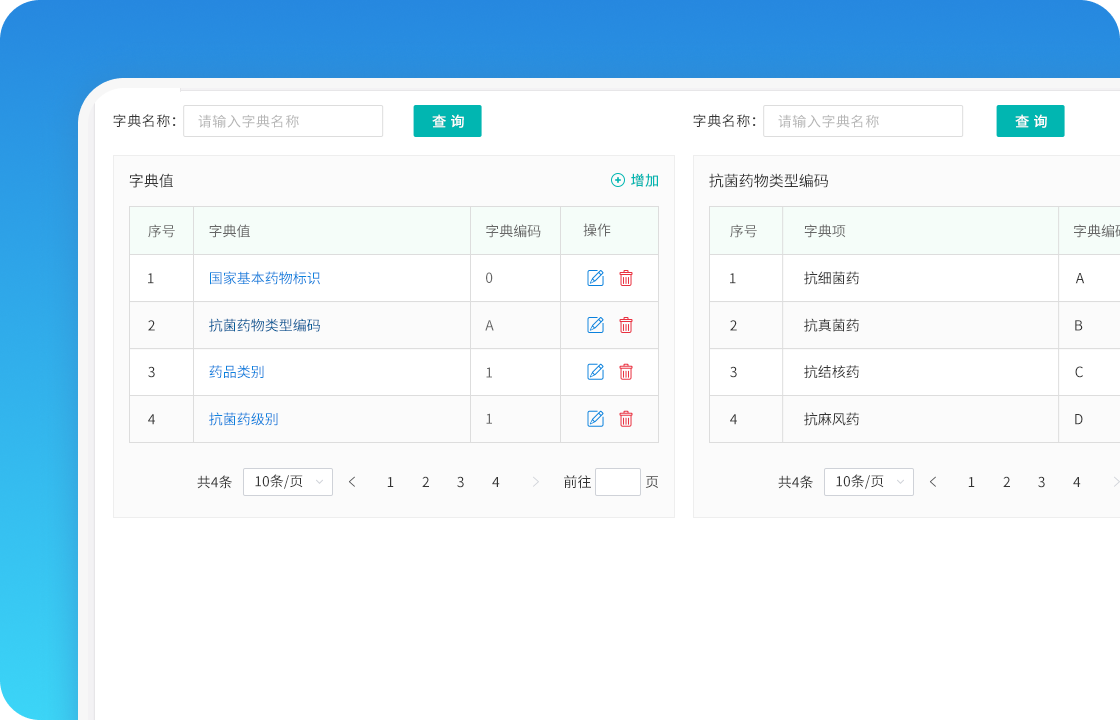Click the 增加 add button in 字典值 panel

point(634,180)
